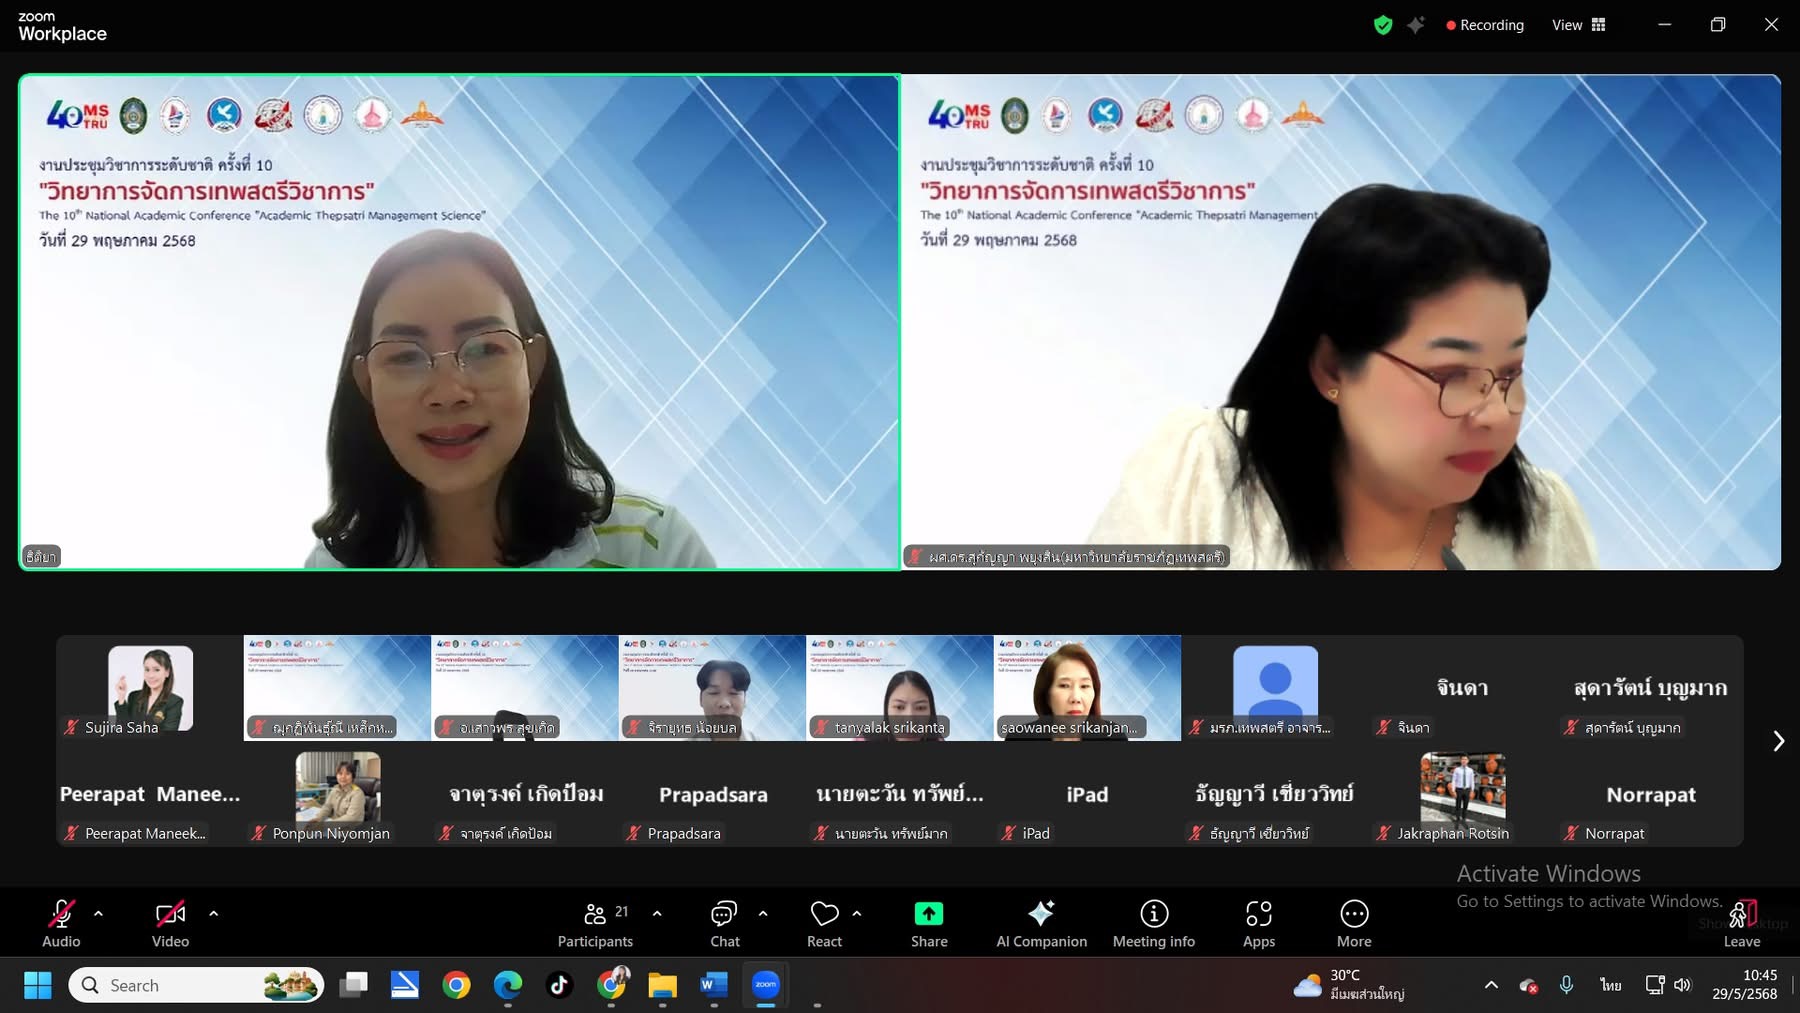Open the Chat panel
The image size is (1800, 1013).
[x=724, y=923]
